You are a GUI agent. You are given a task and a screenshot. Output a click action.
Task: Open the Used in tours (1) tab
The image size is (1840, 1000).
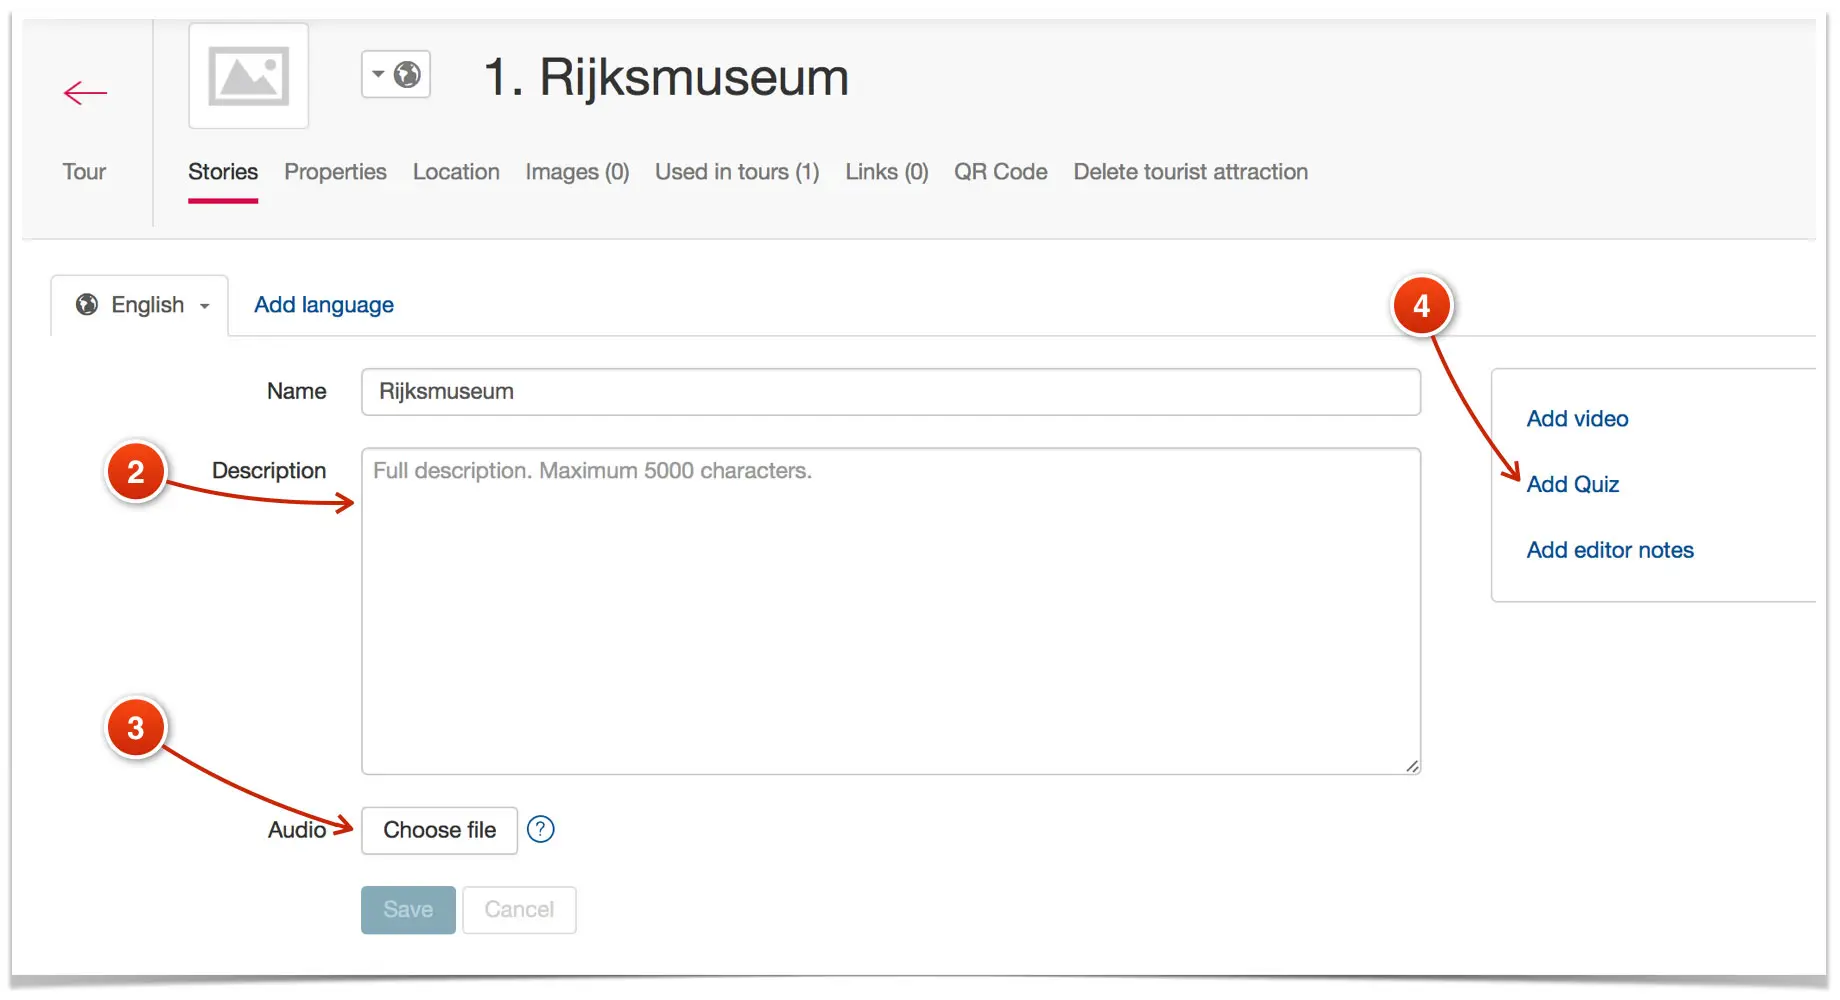[737, 172]
